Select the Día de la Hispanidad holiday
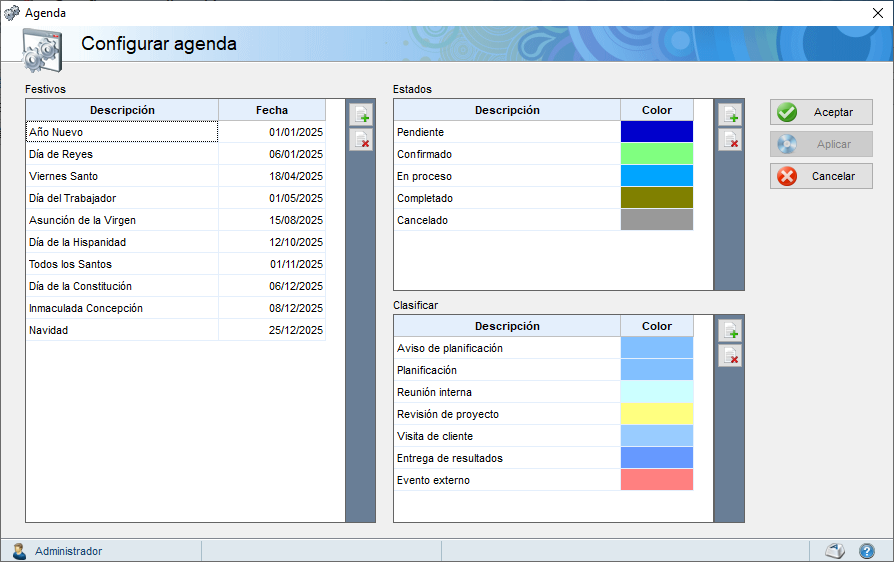This screenshot has width=894, height=562. point(122,242)
